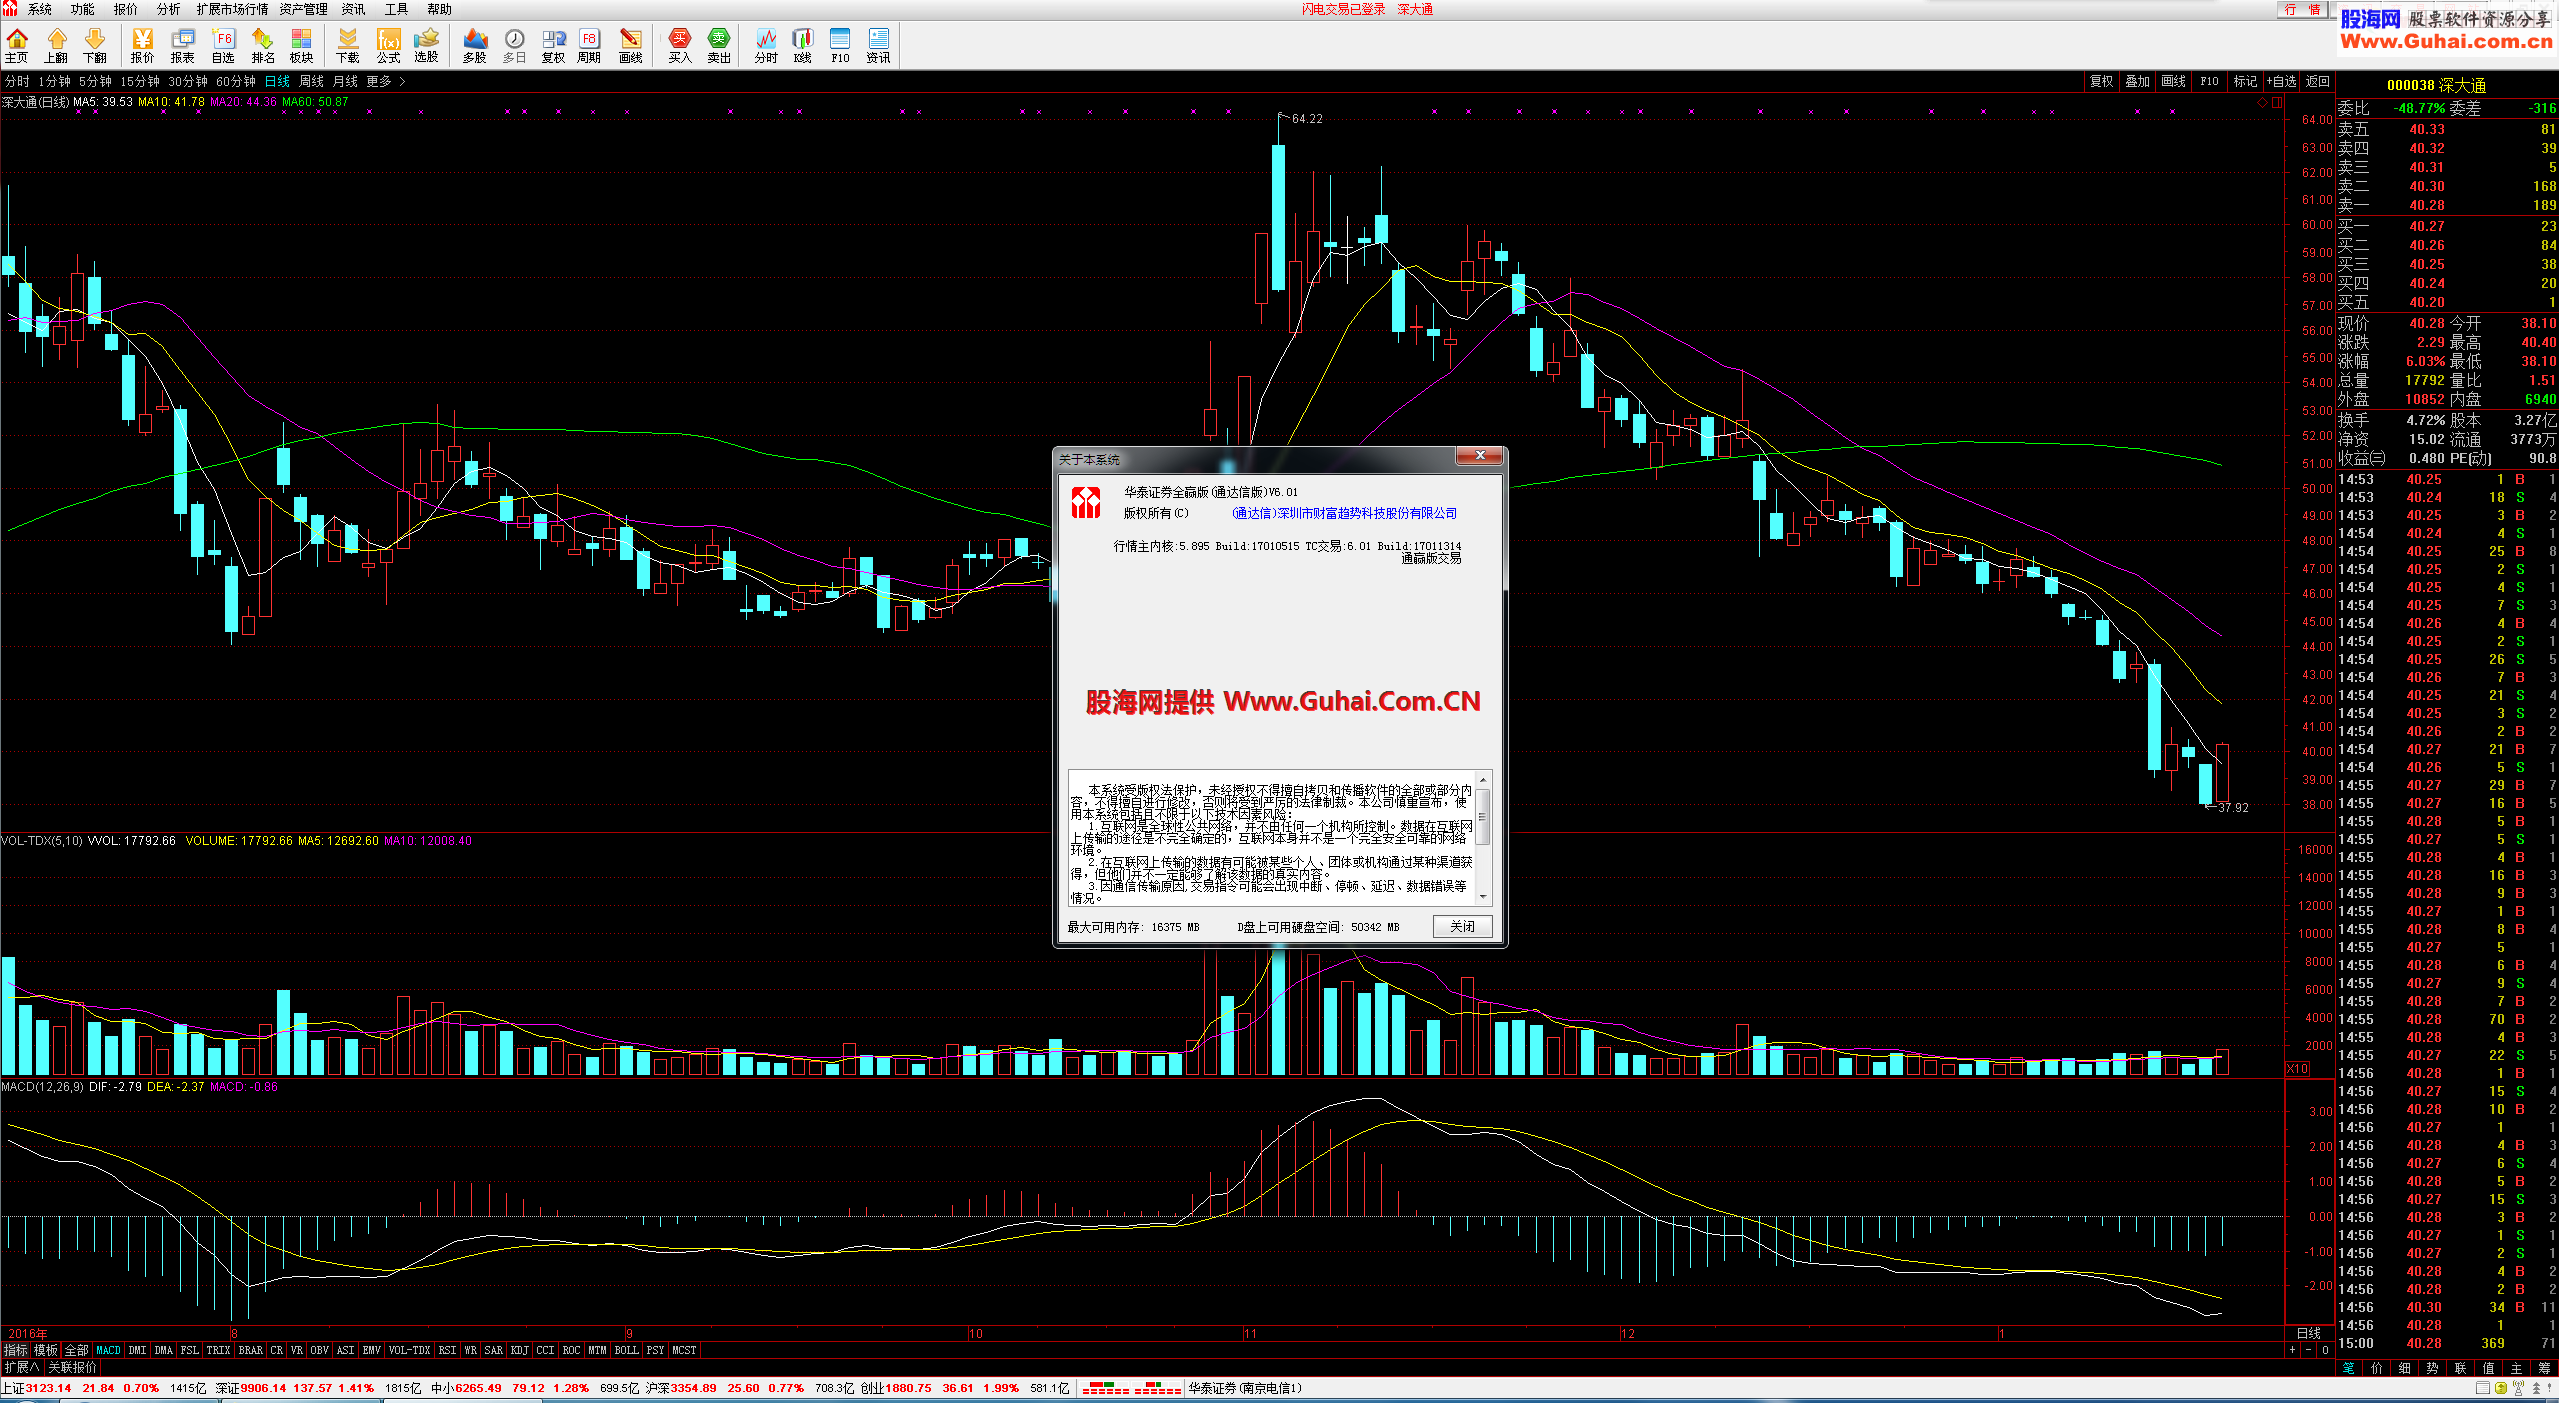Click the red 买入 buy icon
This screenshot has height=1403, width=2559.
click(x=680, y=46)
